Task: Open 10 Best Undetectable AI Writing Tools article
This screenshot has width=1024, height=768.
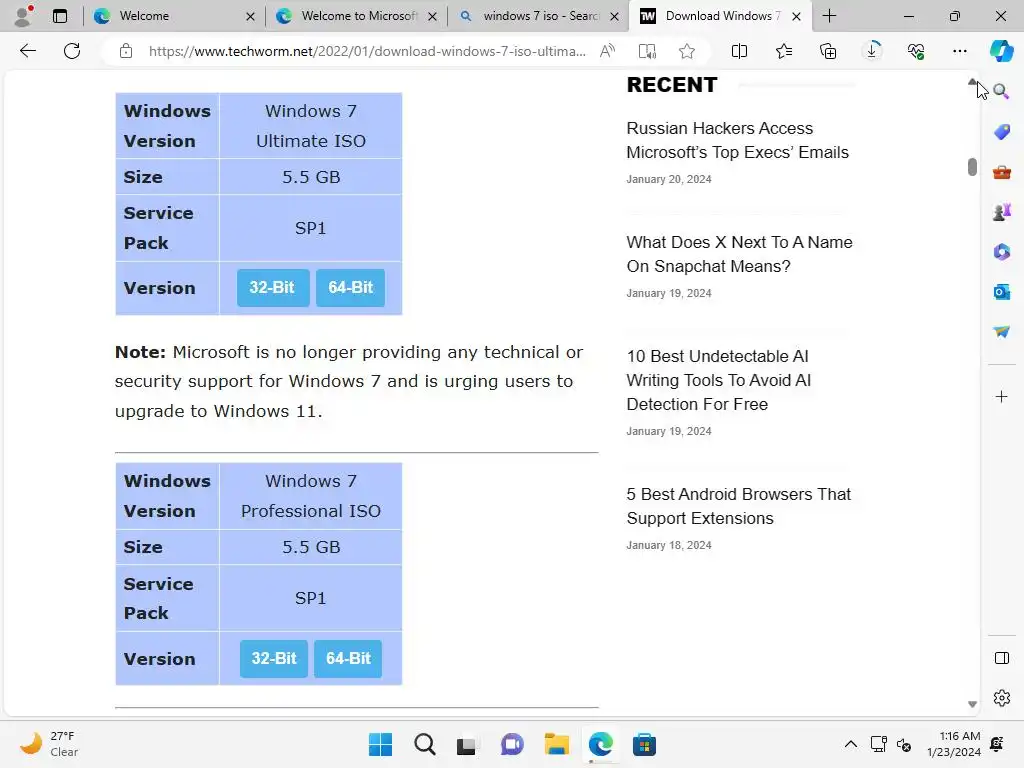Action: coord(718,380)
